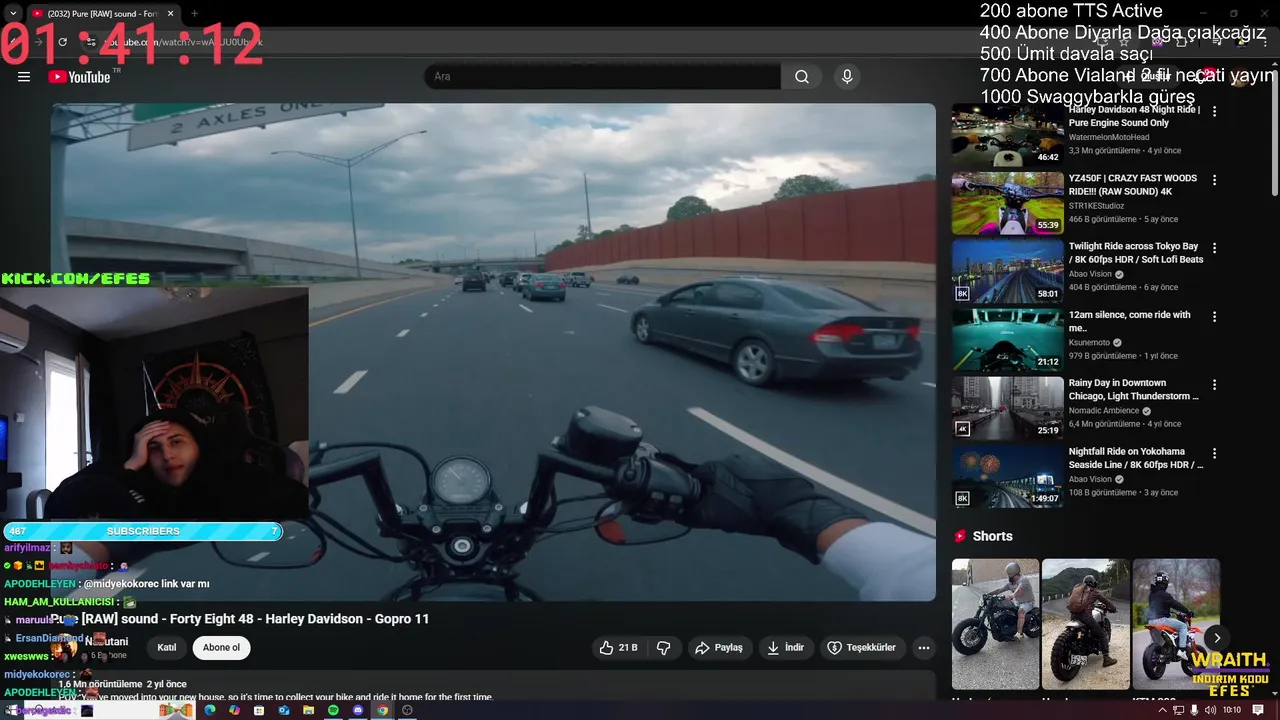Like the video with thumbs up
This screenshot has width=1280, height=720.
coord(618,648)
